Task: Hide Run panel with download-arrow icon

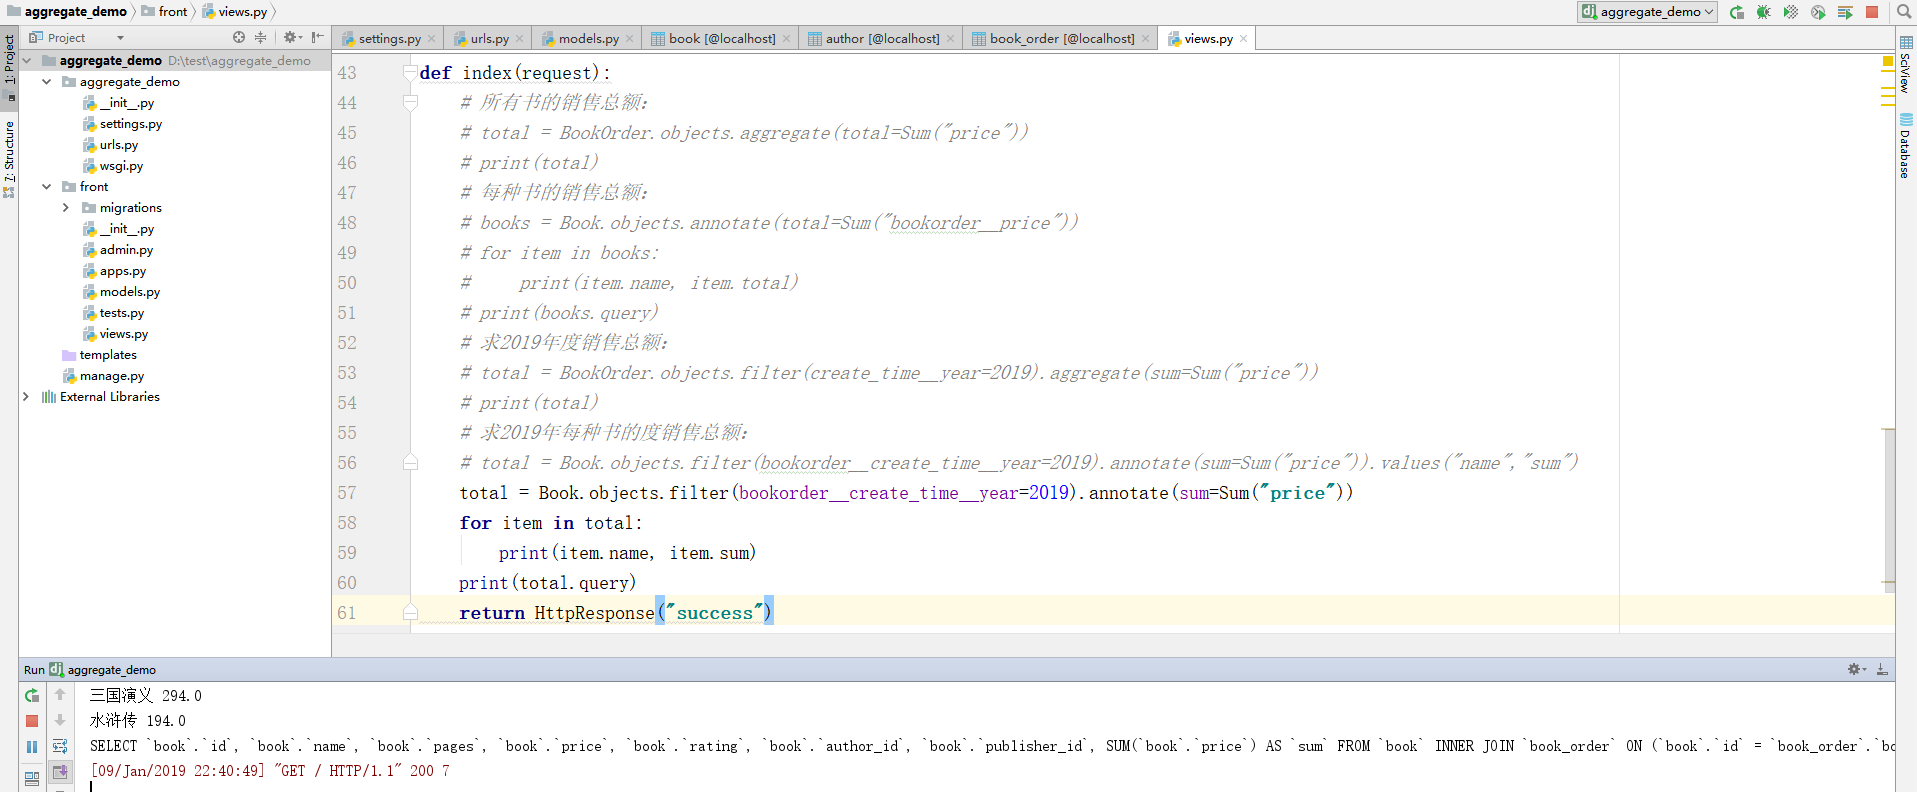Action: pos(1882,669)
